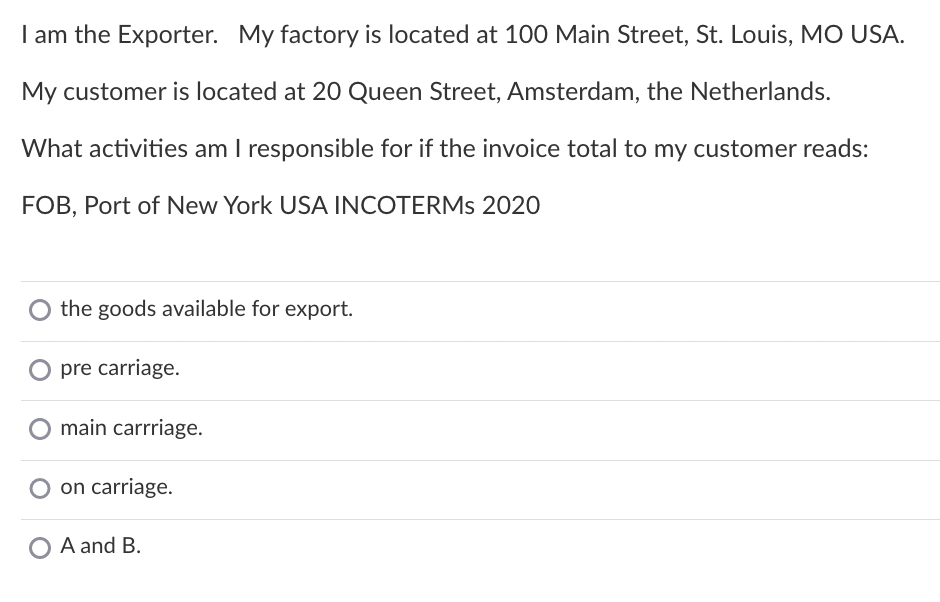Pick the 'A and B.' answer option
Viewport: 940px width, 602px height.
coord(40,547)
